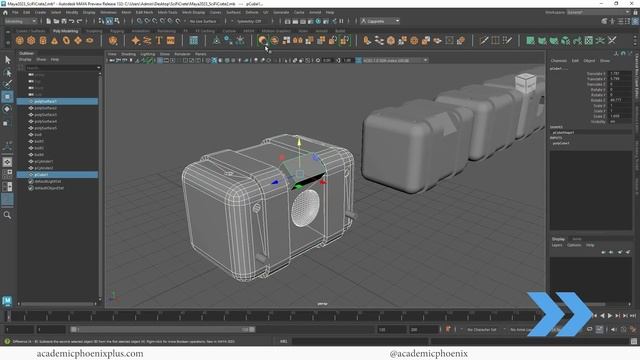This screenshot has height=360, width=640.
Task: Click the Open Scene folder icon
Action: coord(56,21)
